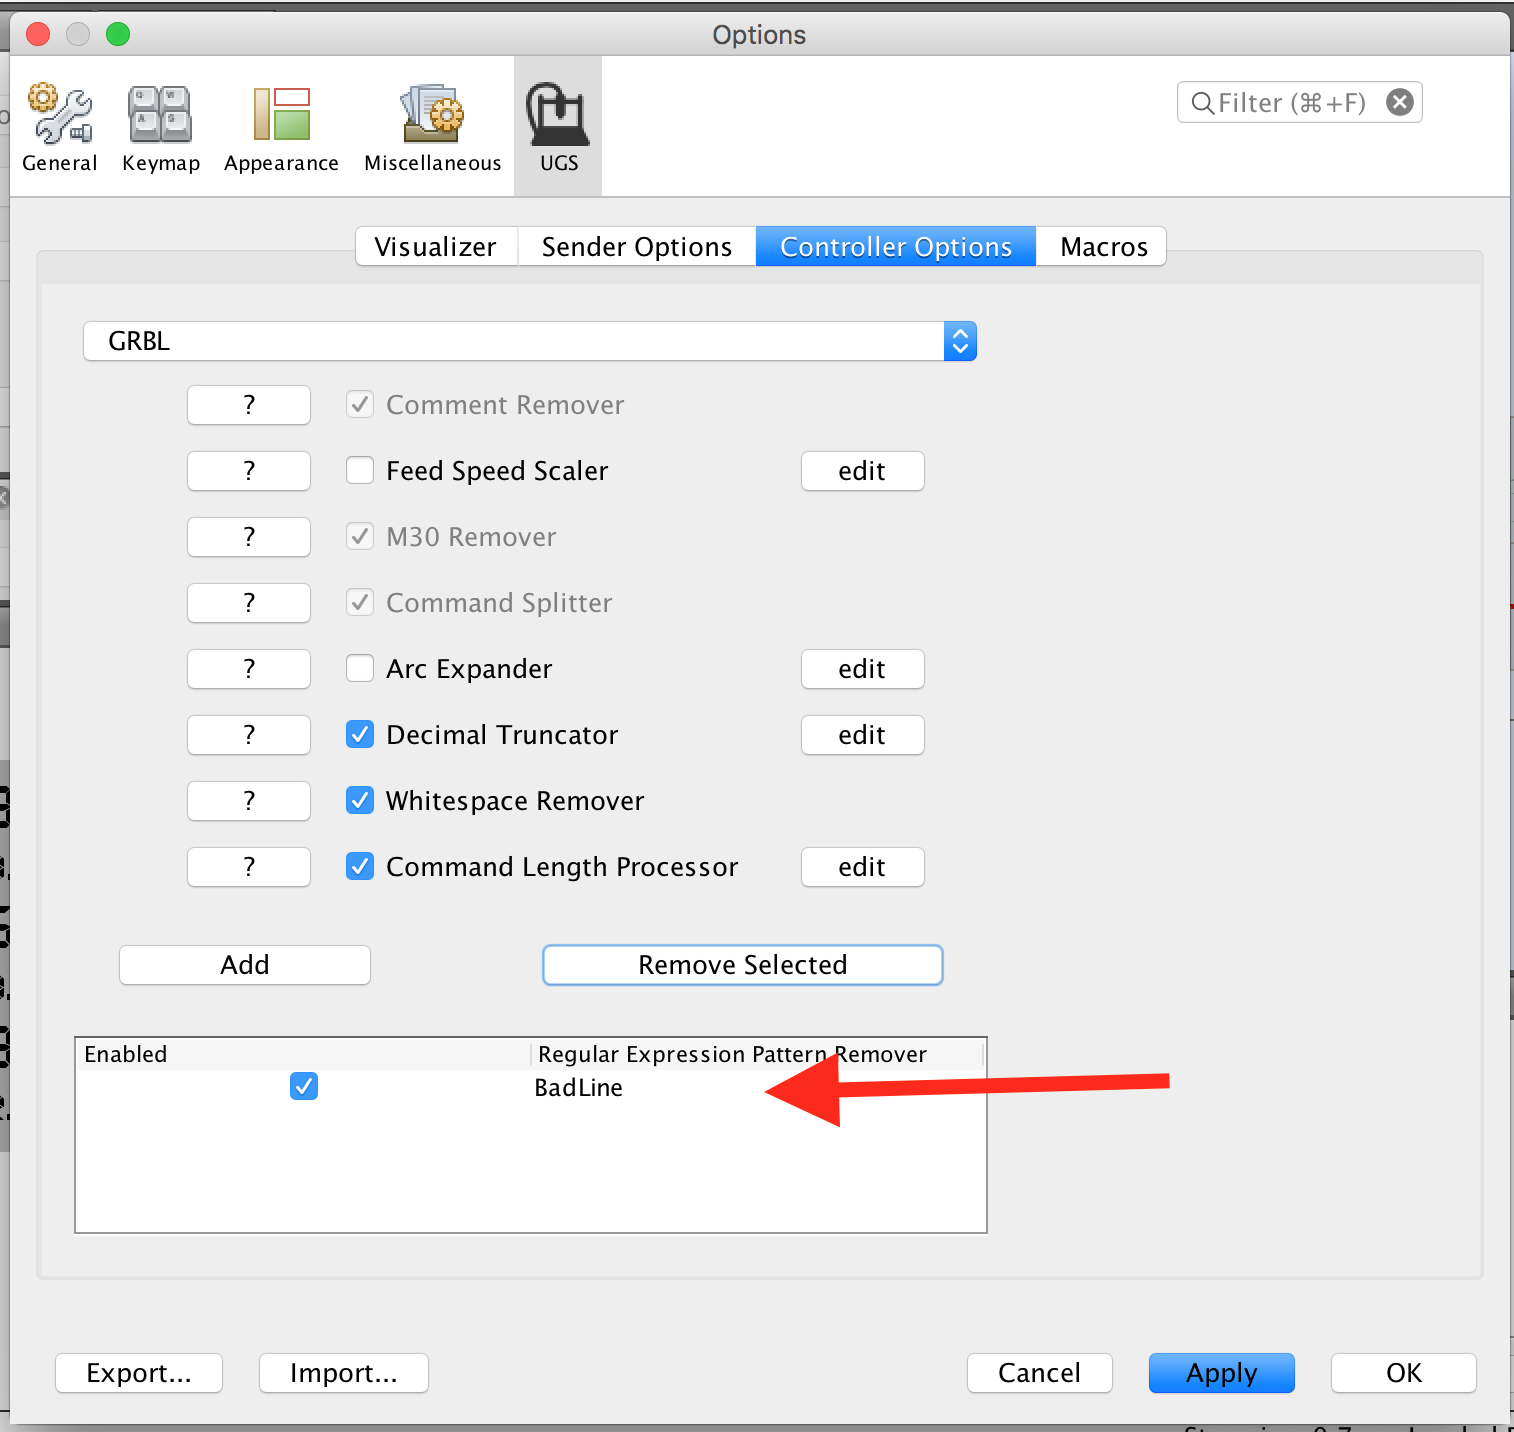This screenshot has width=1514, height=1432.
Task: Click the Export button
Action: (x=138, y=1373)
